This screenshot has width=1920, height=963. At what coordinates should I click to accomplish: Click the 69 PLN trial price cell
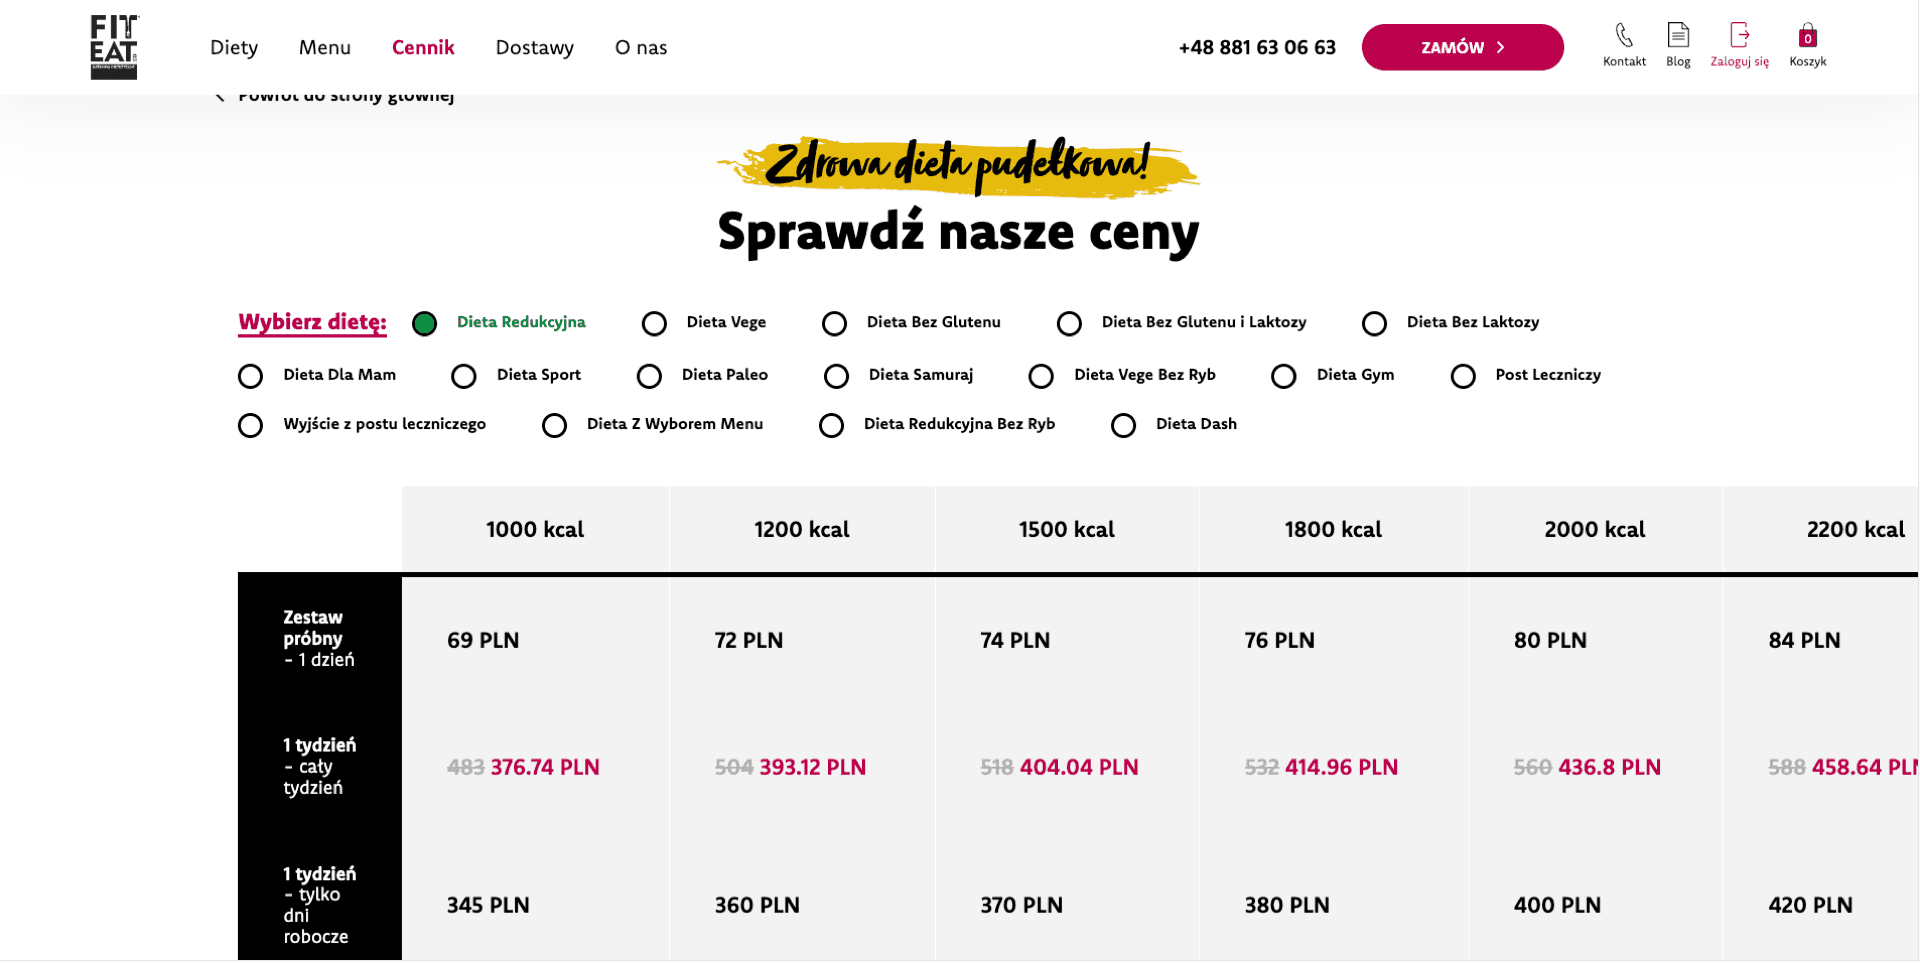(x=483, y=641)
